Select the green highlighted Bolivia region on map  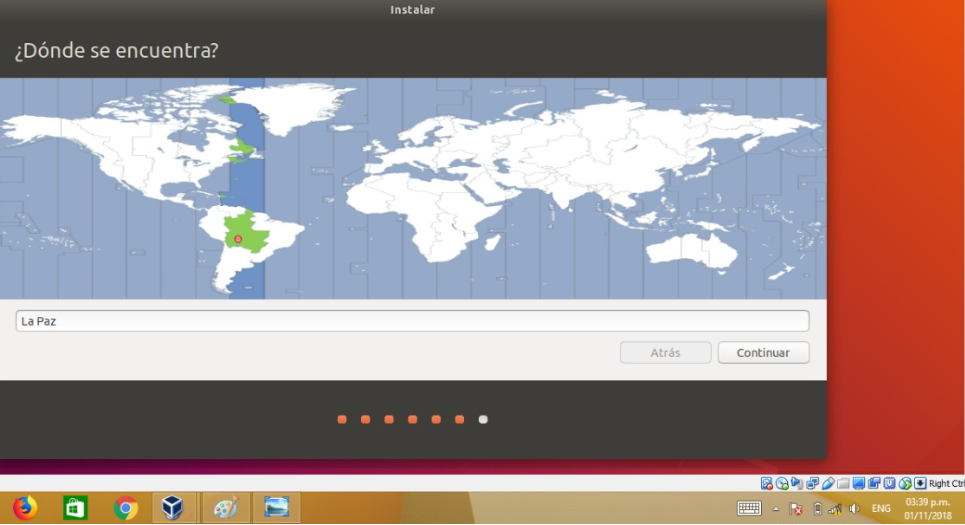coord(249,231)
